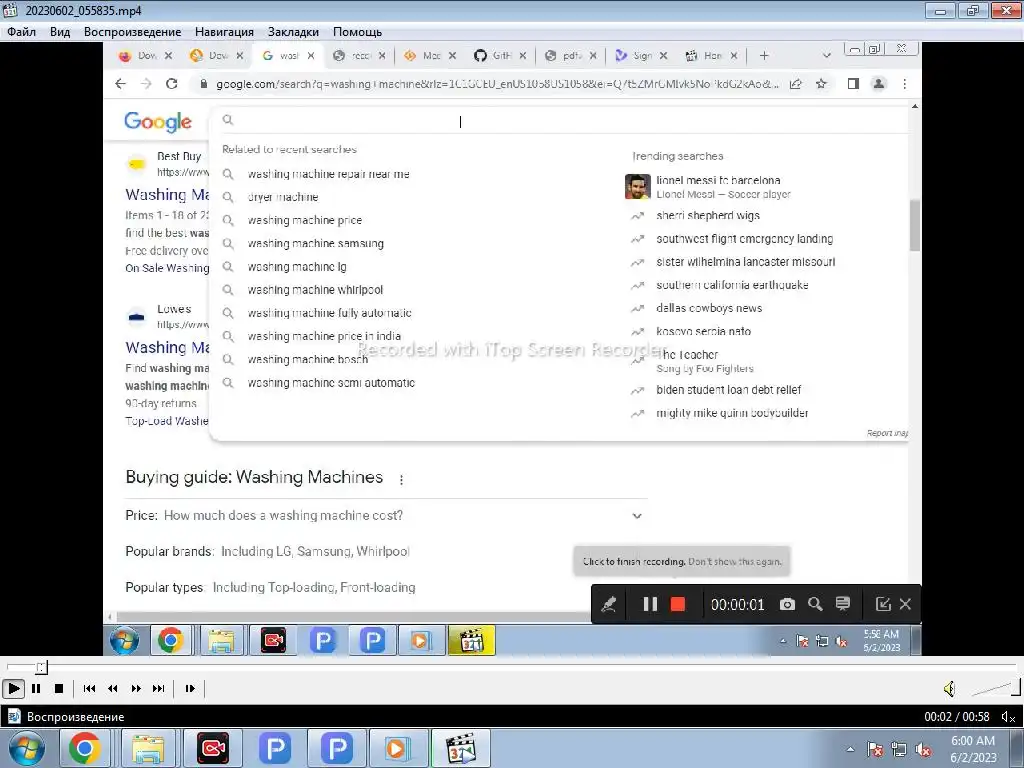Step one frame forward
This screenshot has width=1024, height=768.
pyautogui.click(x=190, y=688)
